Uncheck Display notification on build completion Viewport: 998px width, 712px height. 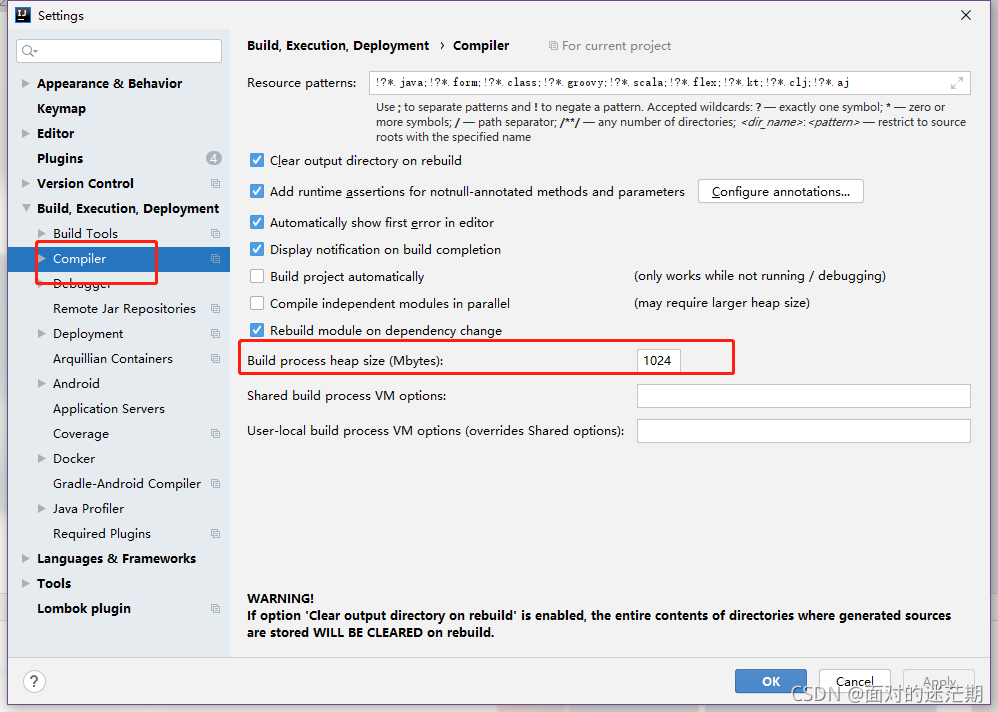[x=256, y=249]
